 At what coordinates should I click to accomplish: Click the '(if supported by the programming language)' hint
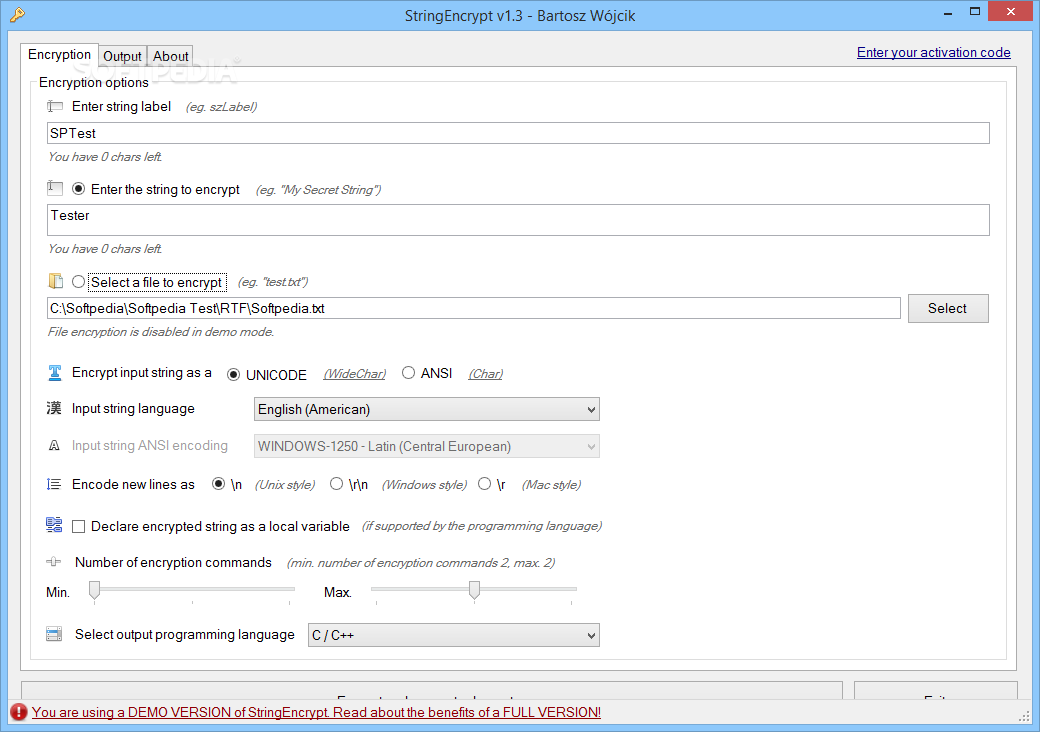tap(482, 526)
